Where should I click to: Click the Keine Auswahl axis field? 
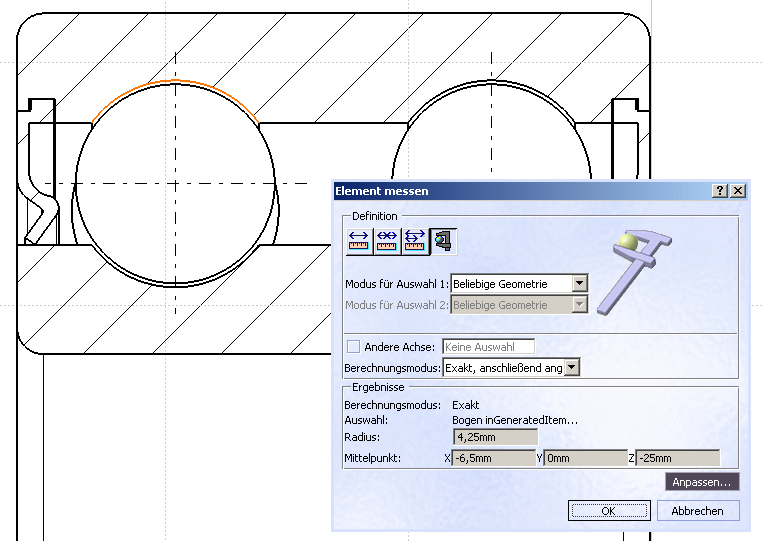488,347
